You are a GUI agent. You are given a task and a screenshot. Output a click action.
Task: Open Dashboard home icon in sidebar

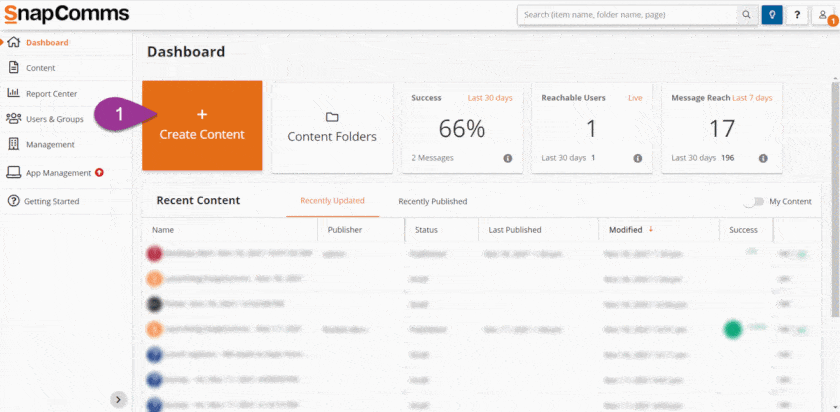coord(14,42)
